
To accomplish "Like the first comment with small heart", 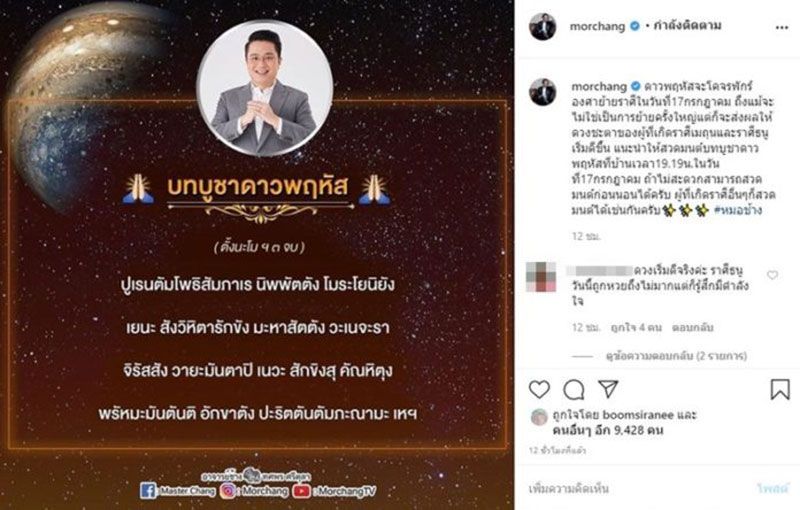I will [772, 275].
